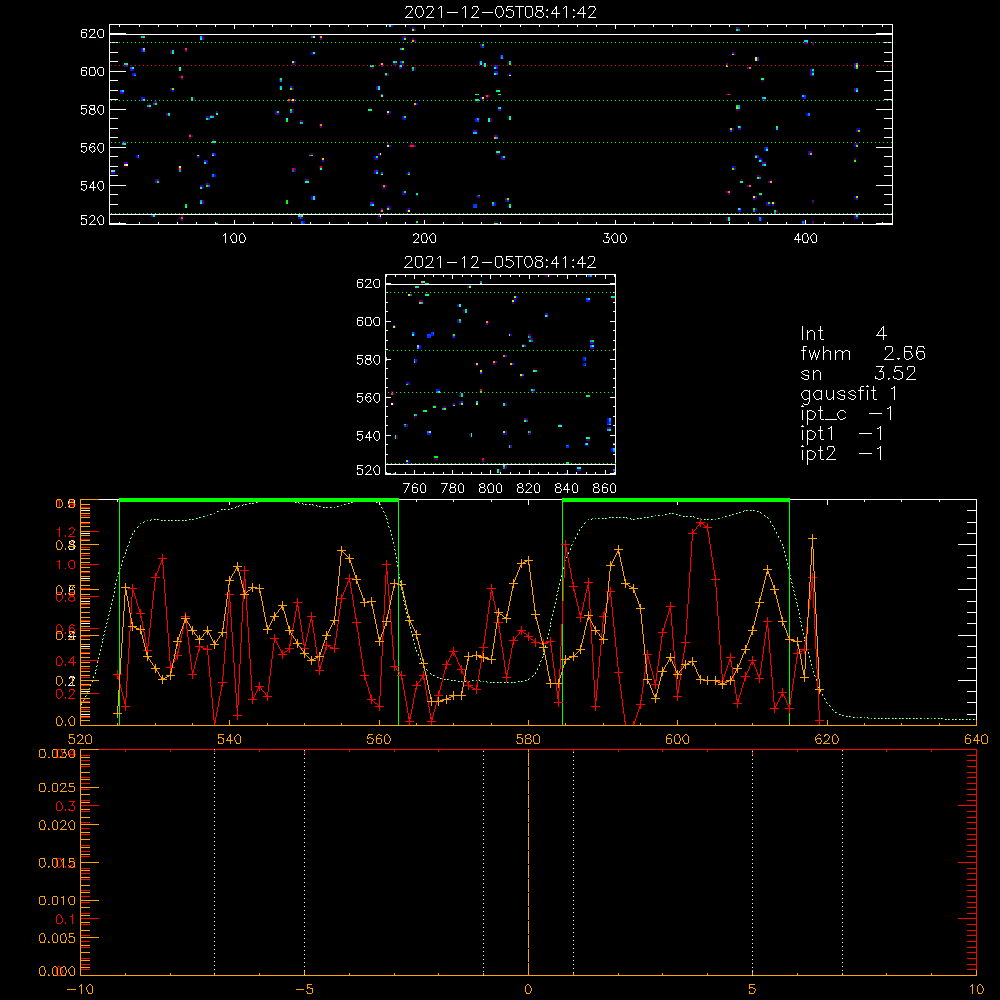The width and height of the screenshot is (1000, 1000).
Task: Click y-axis label 0.005 on bottom plot
Action: tap(57, 938)
